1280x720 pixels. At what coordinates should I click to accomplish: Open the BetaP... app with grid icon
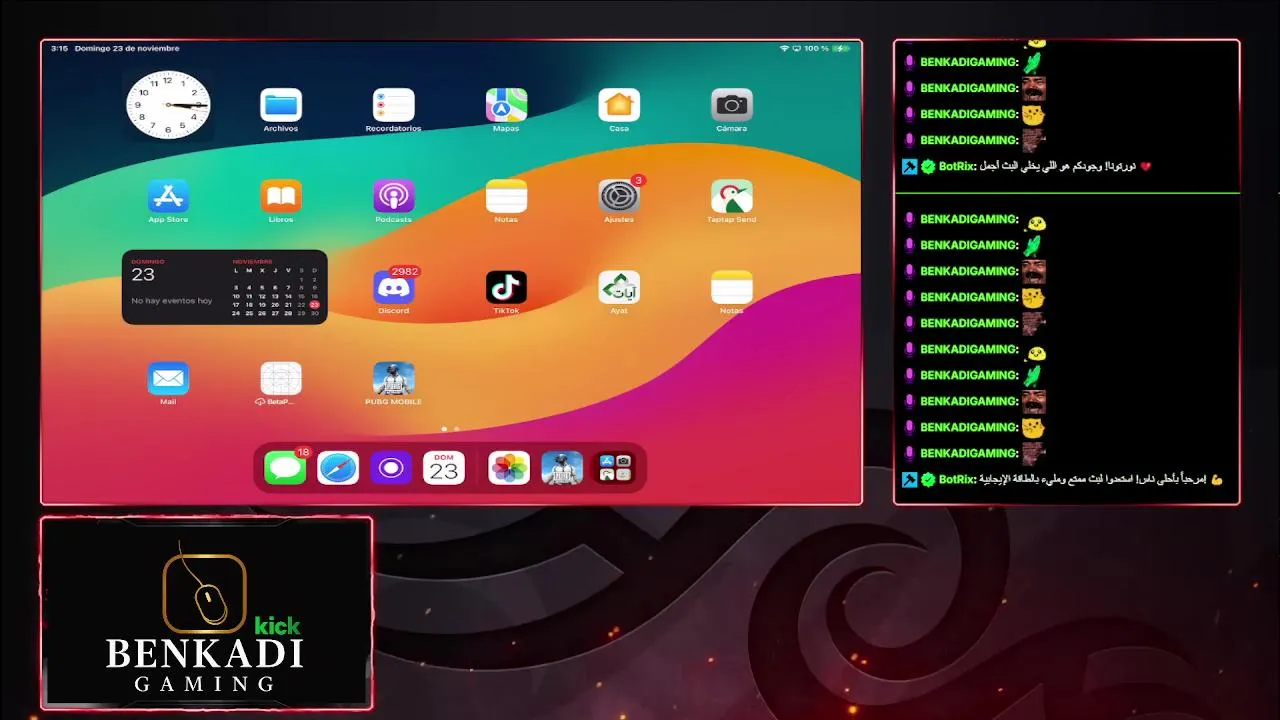click(x=281, y=378)
